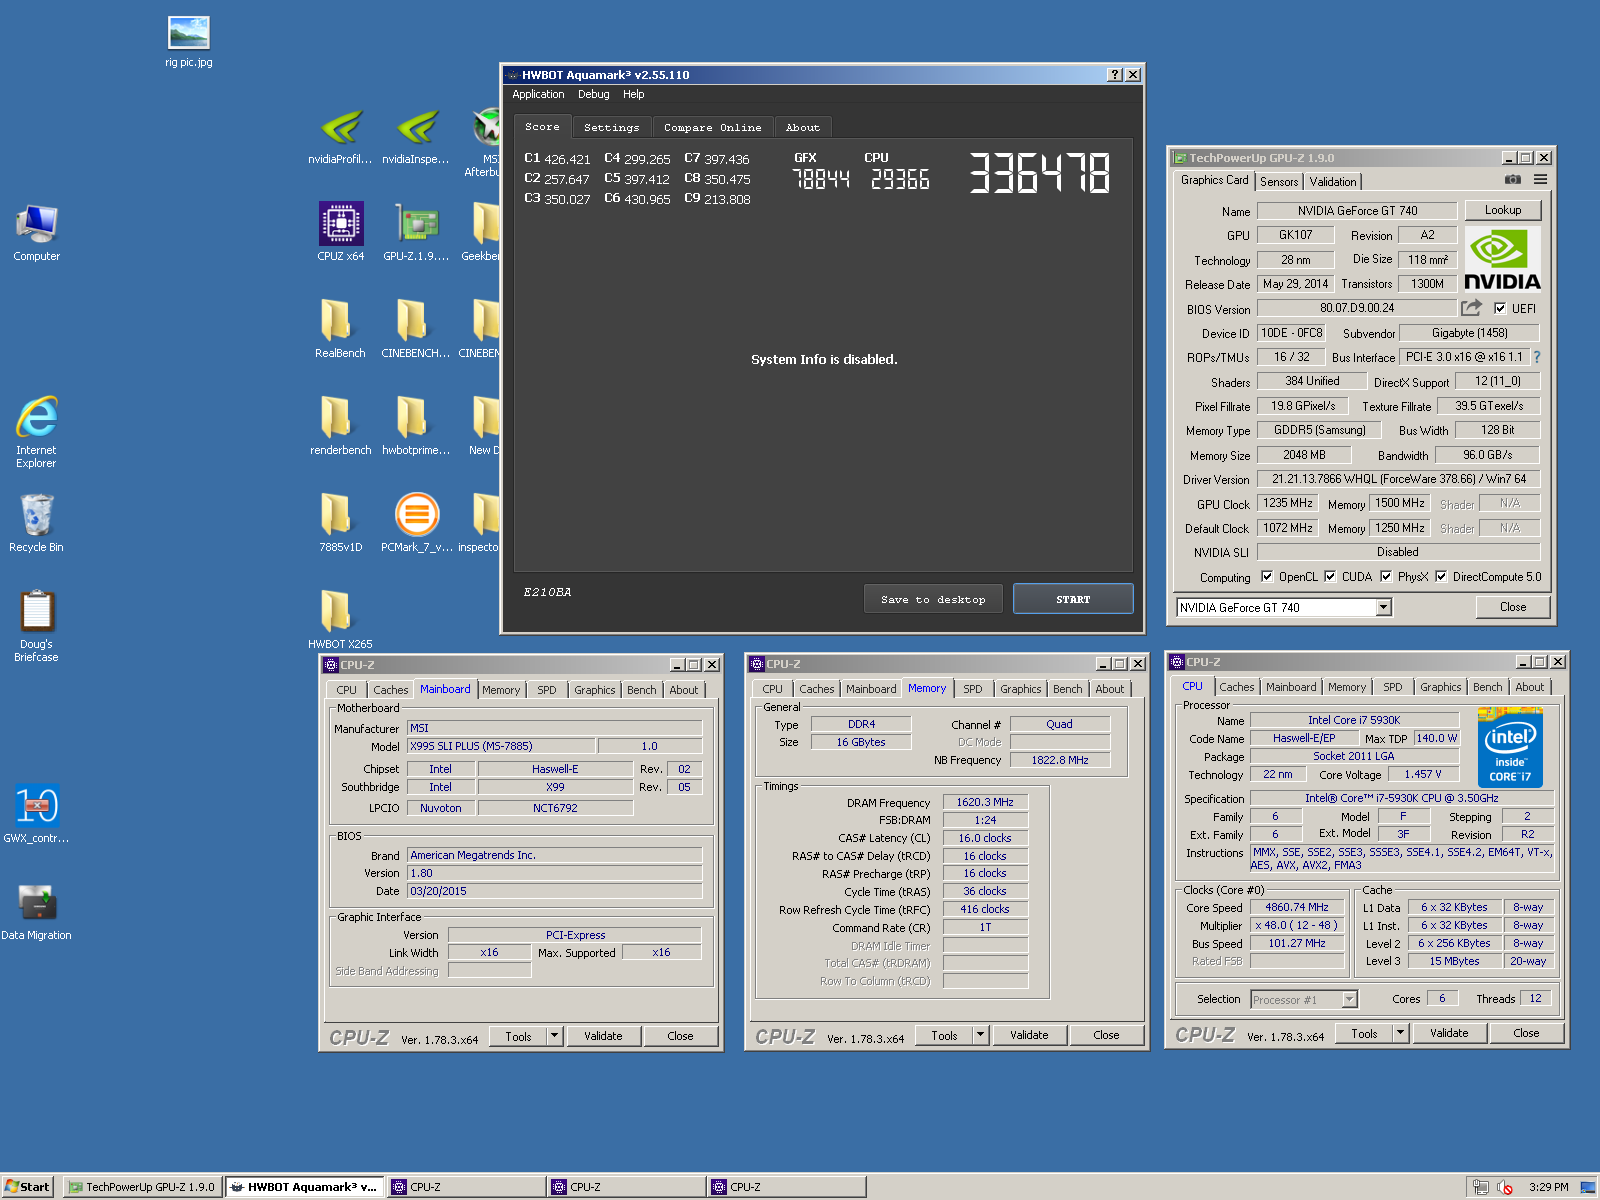
Task: Click the clock showing 3:29 PM
Action: [1548, 1187]
